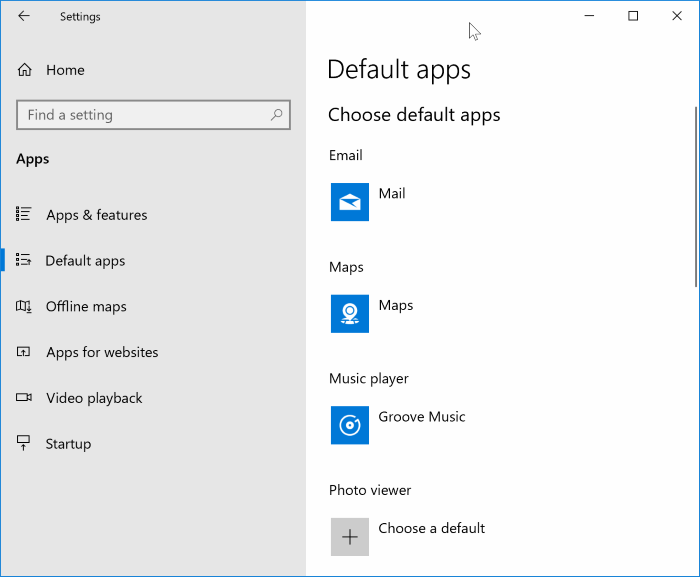Image resolution: width=700 pixels, height=577 pixels.
Task: Click the search magnifier icon
Action: 276,115
